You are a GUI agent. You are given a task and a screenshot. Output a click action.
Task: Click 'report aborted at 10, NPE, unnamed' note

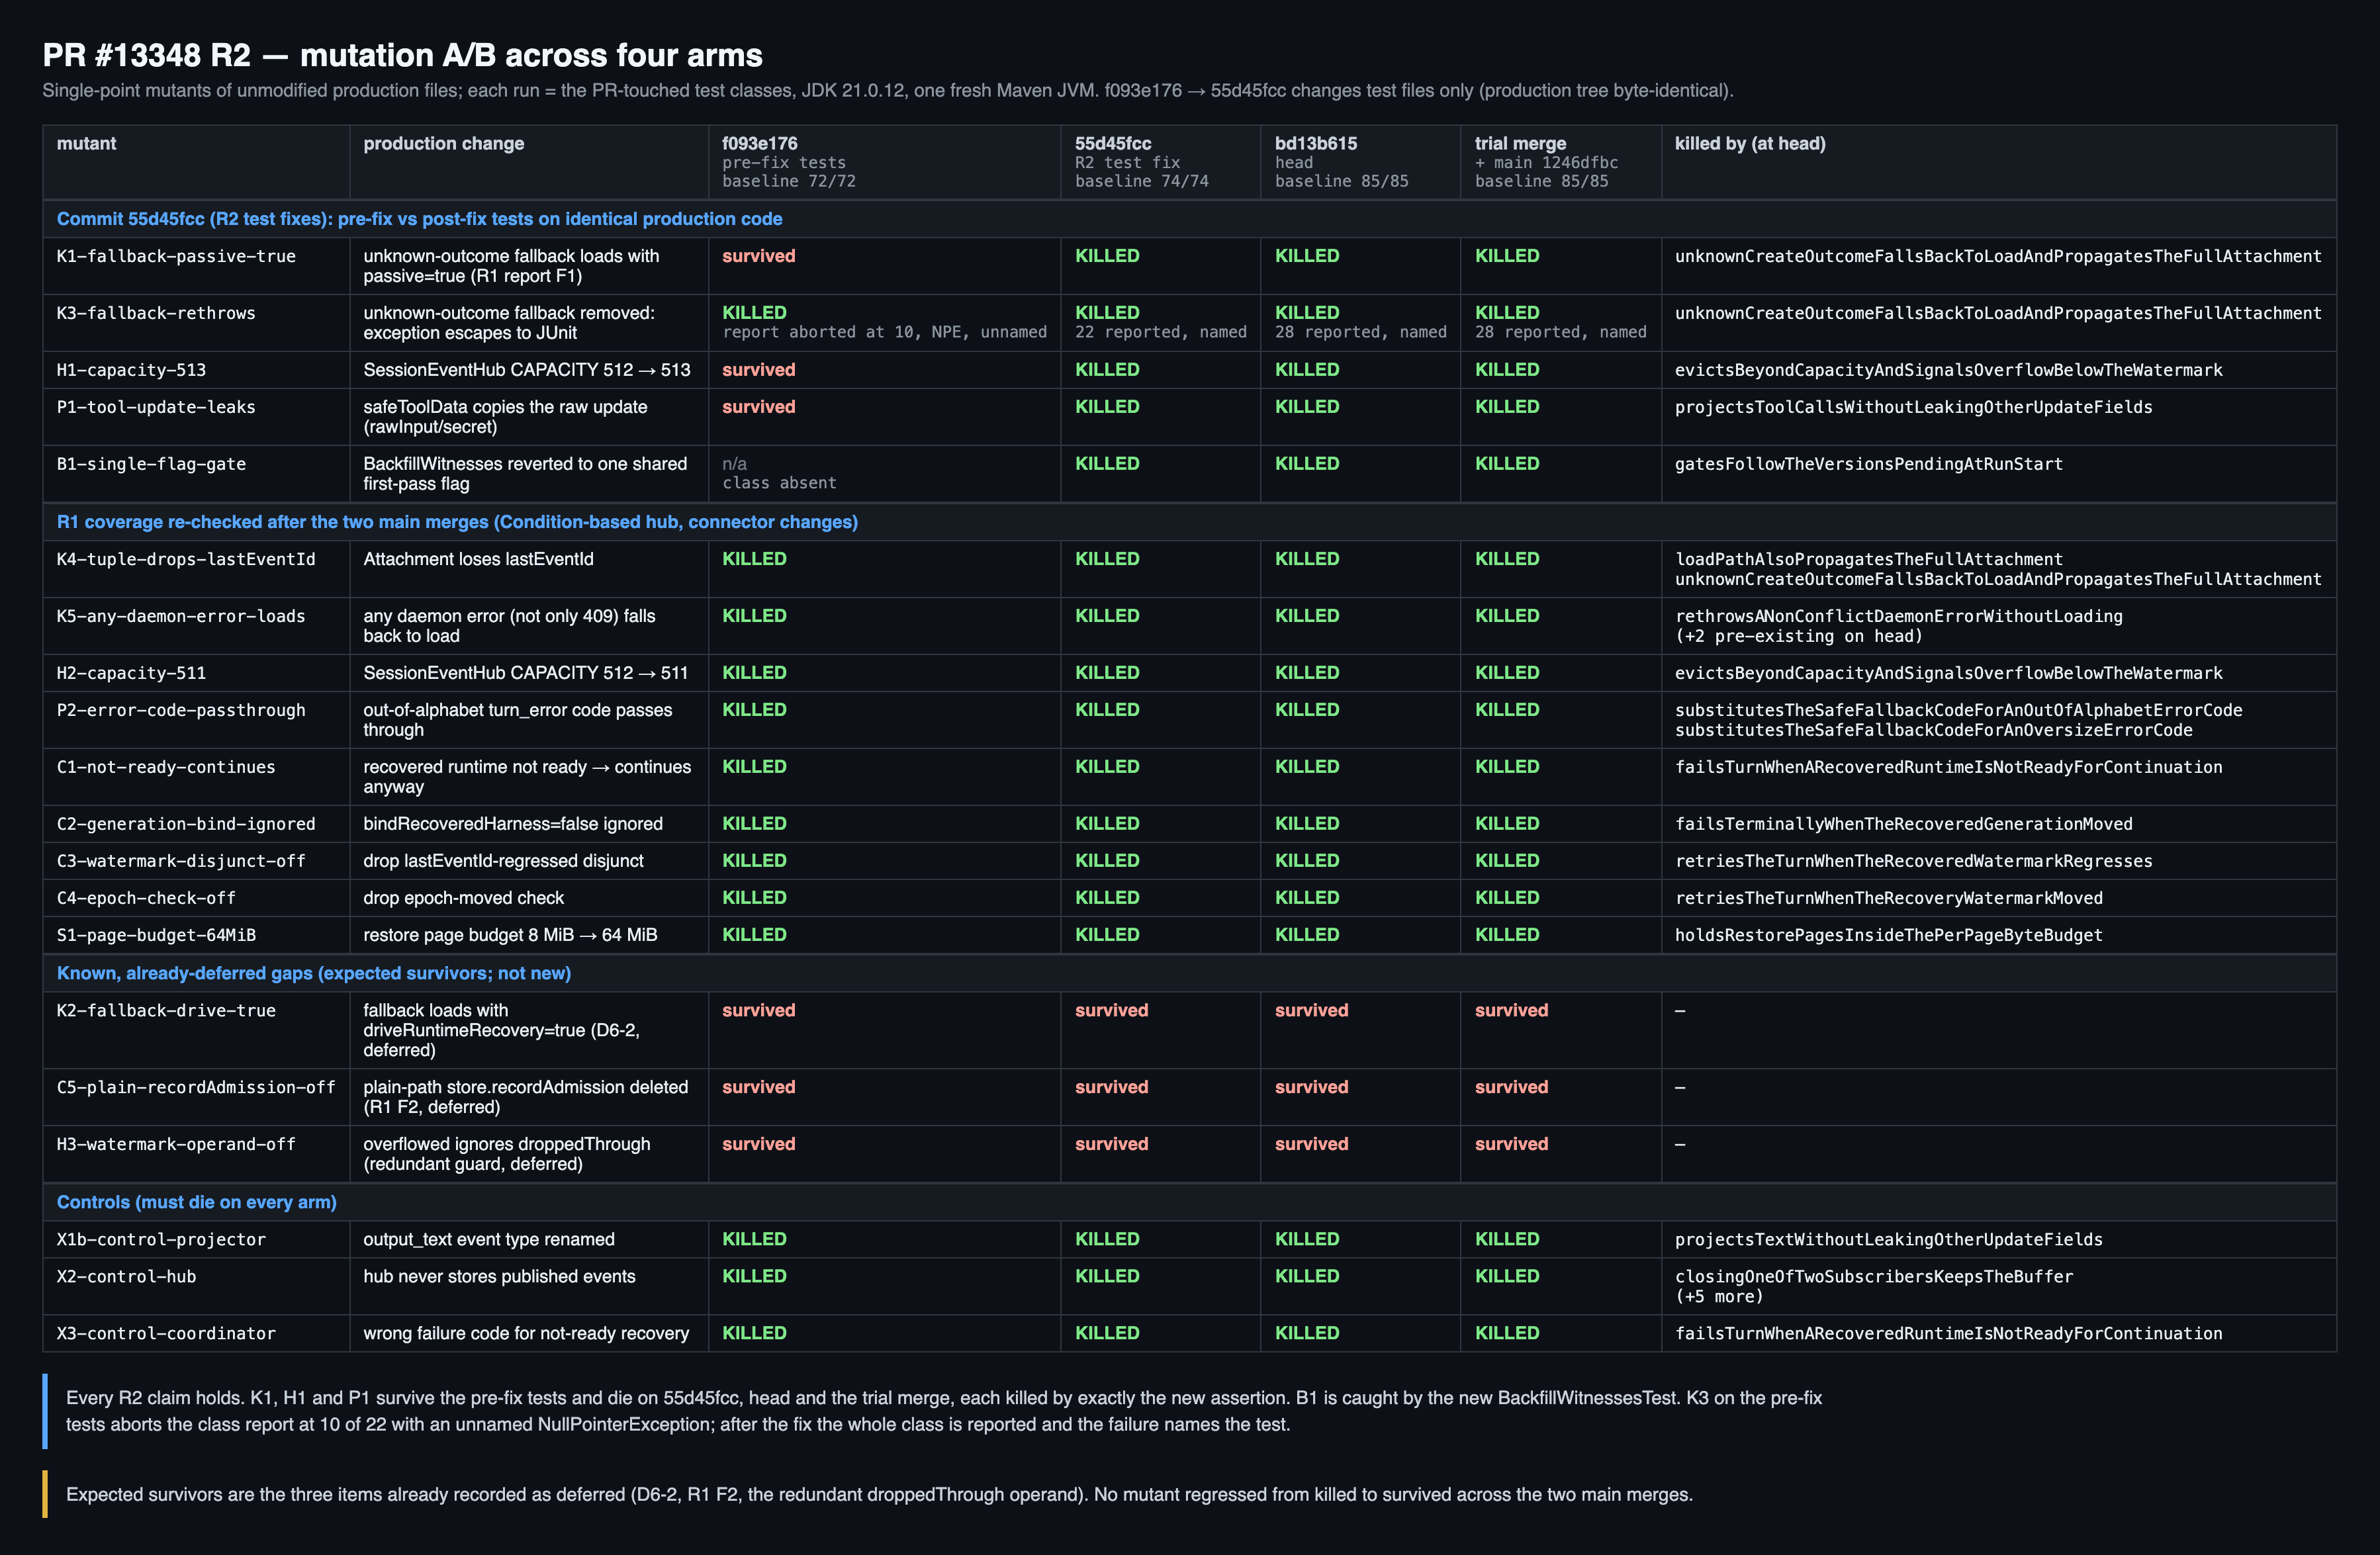[884, 332]
